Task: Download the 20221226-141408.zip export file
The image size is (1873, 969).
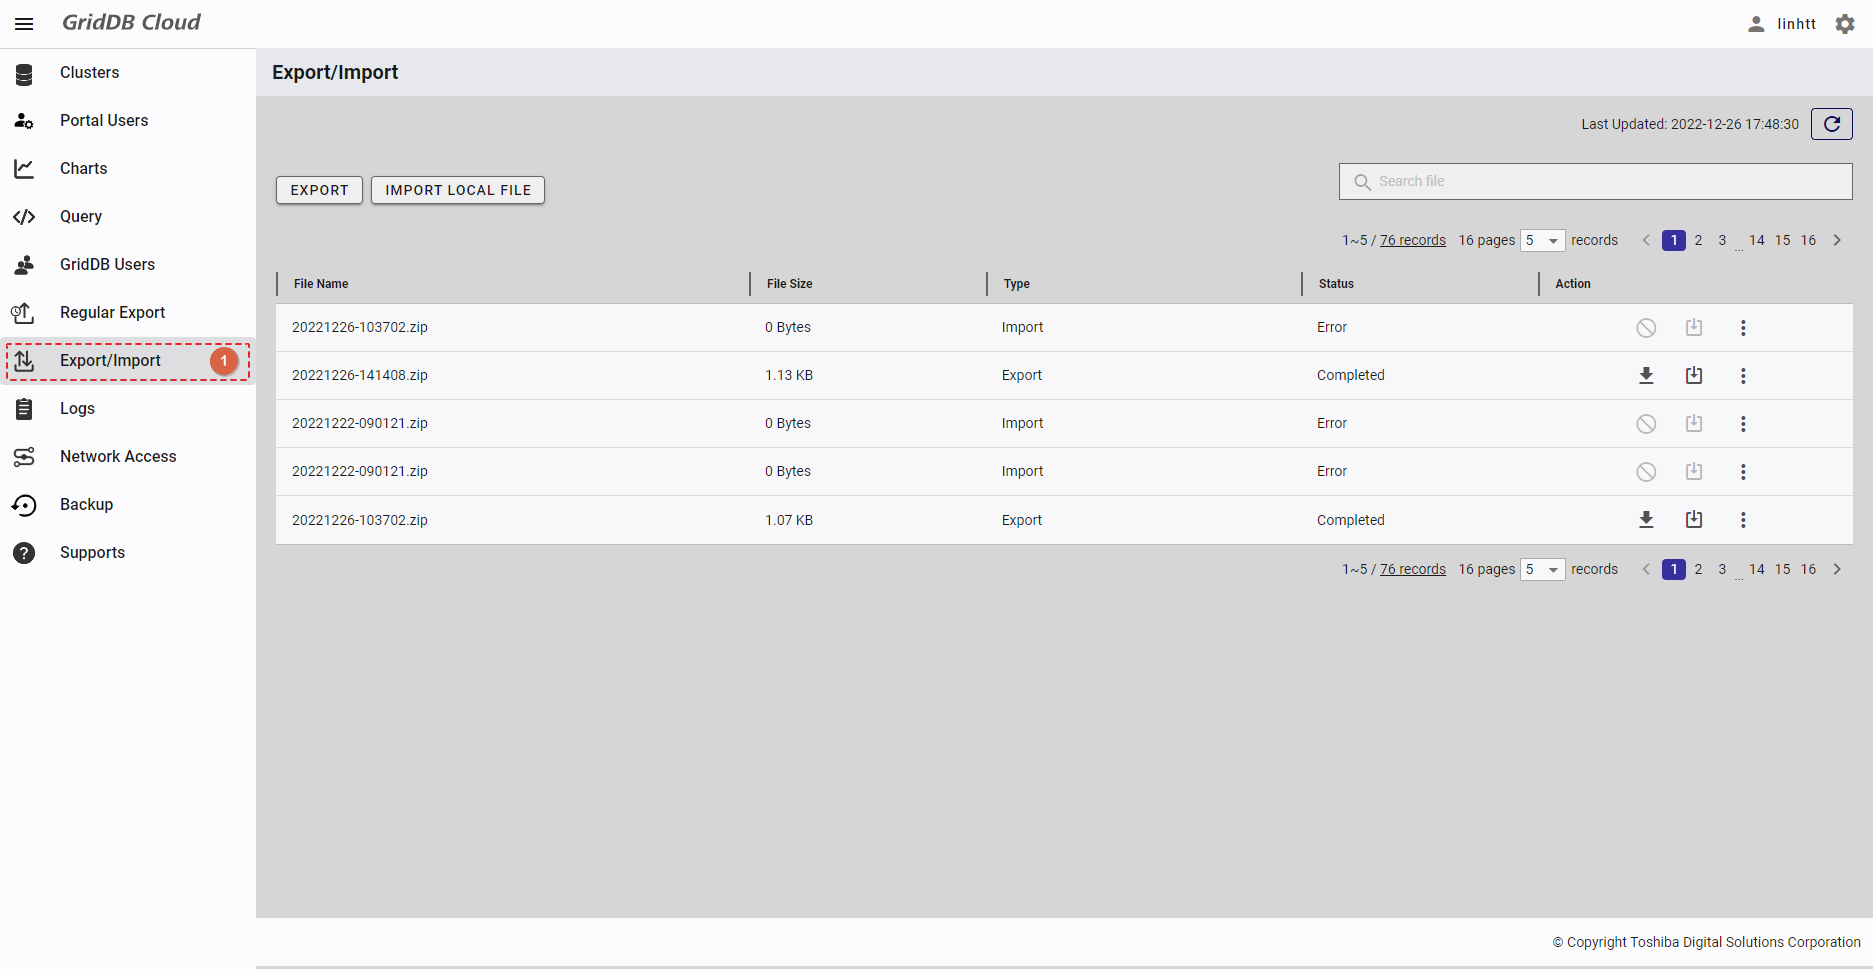Action: (x=1645, y=376)
